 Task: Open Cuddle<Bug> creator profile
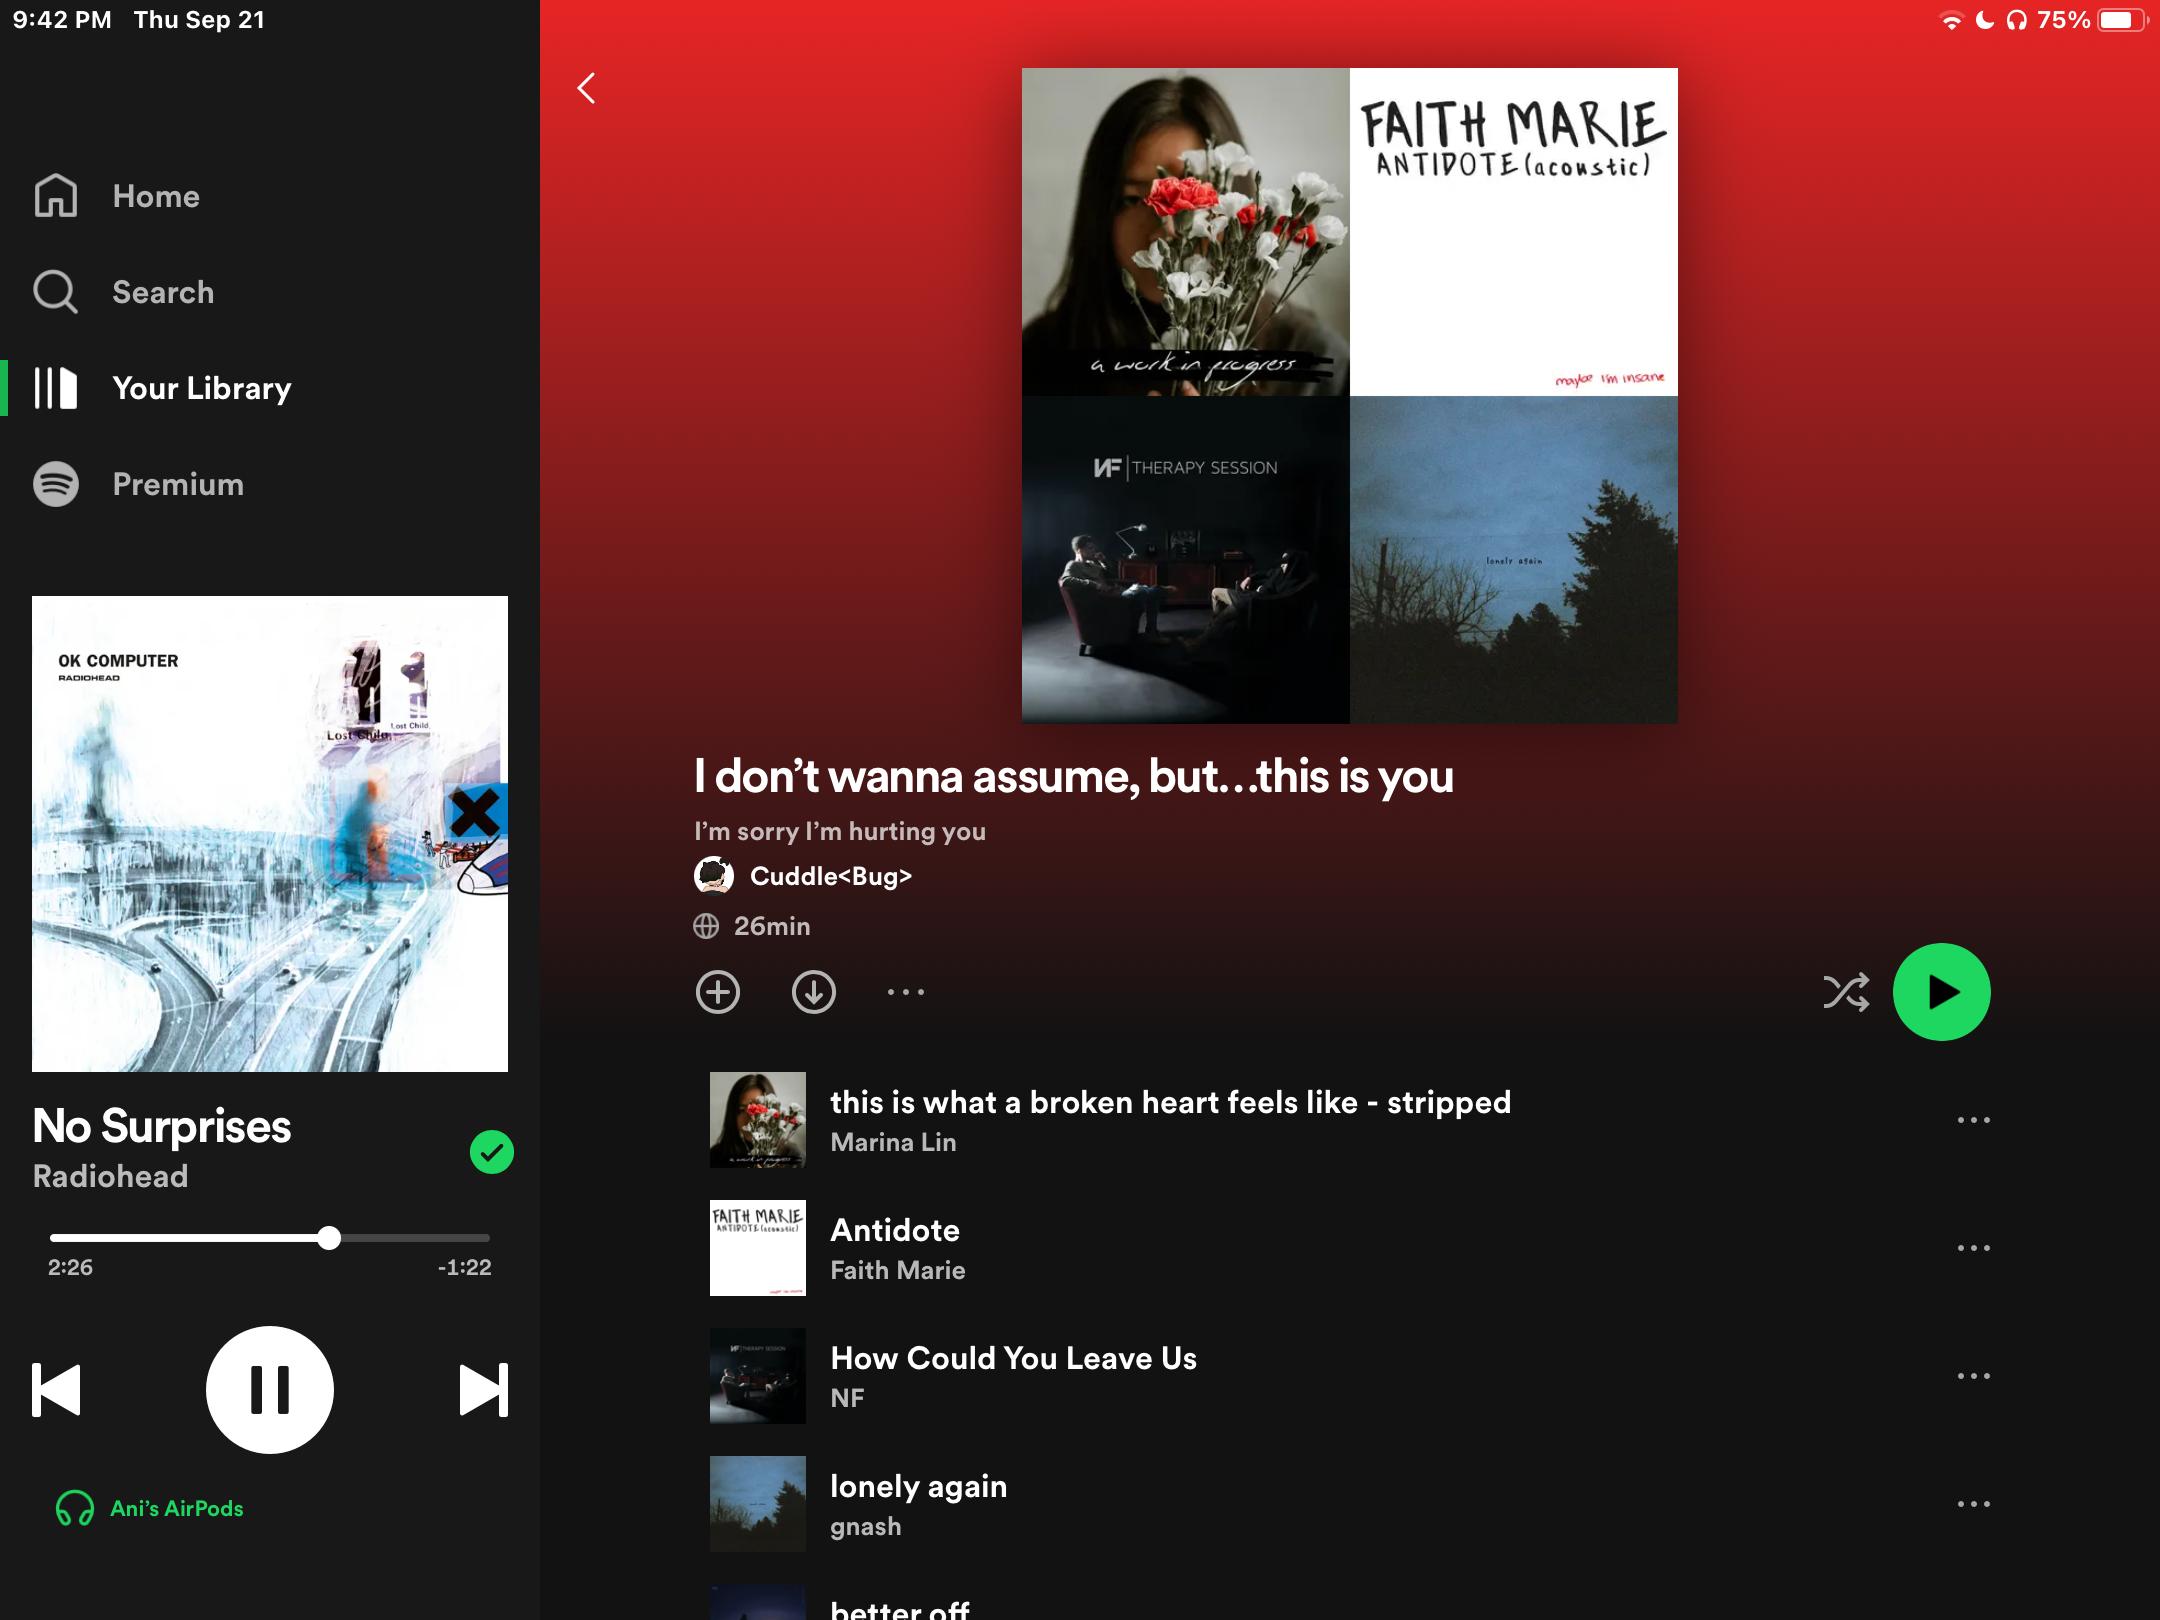tap(829, 876)
